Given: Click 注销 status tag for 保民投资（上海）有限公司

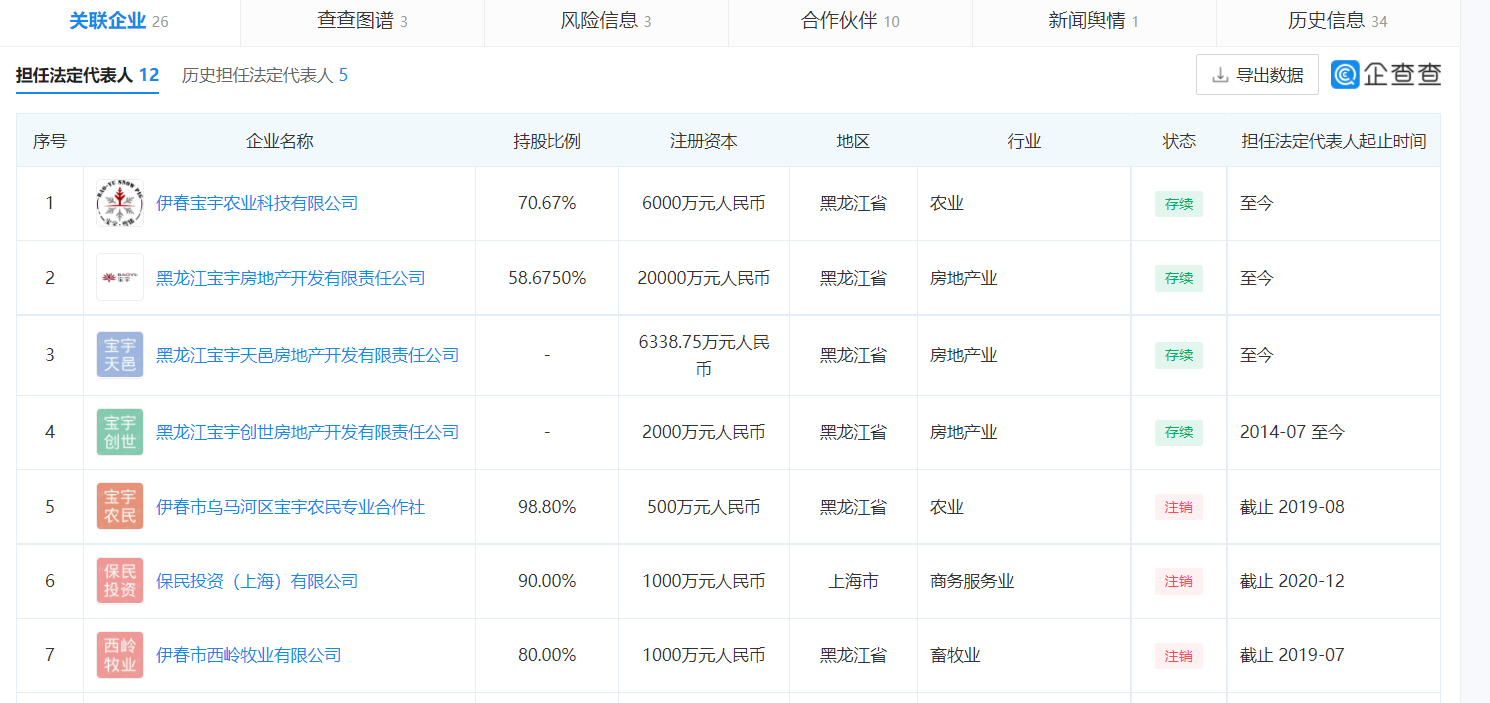Looking at the screenshot, I should tap(1179, 581).
